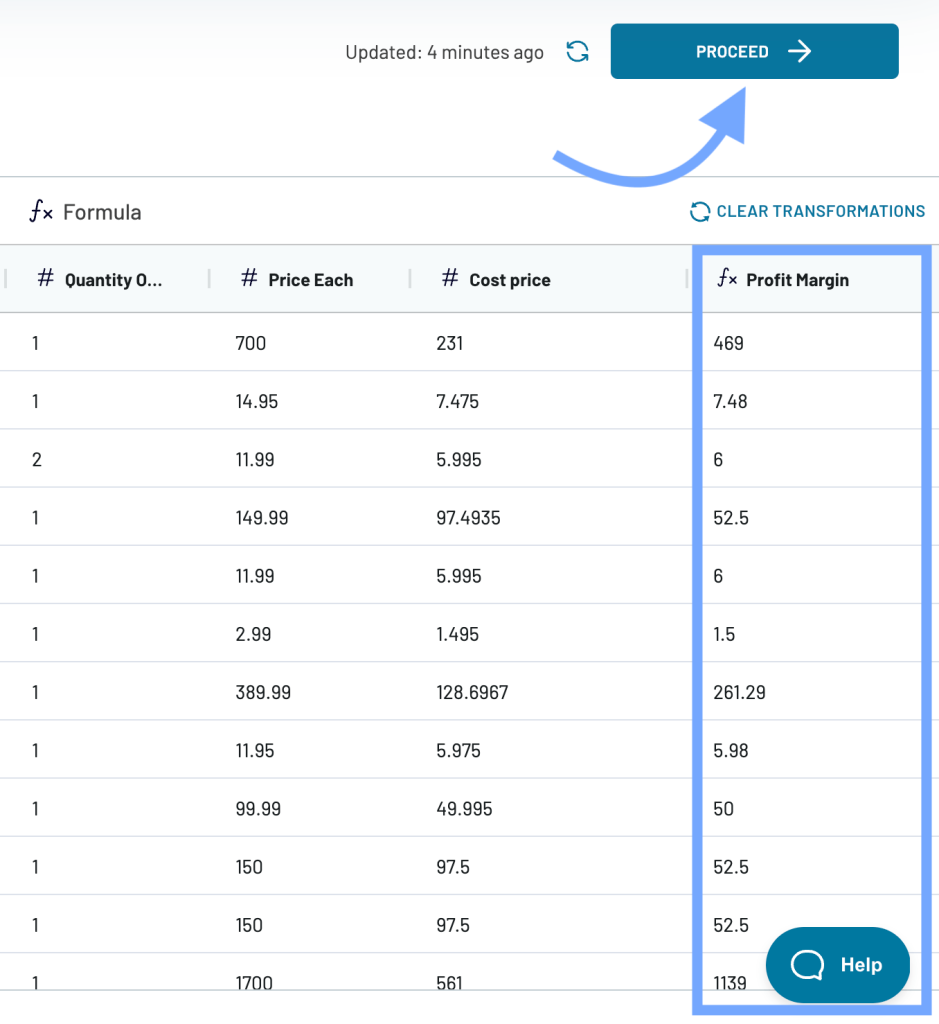Click number type icon on Price Each
The image size is (939, 1024).
249,278
